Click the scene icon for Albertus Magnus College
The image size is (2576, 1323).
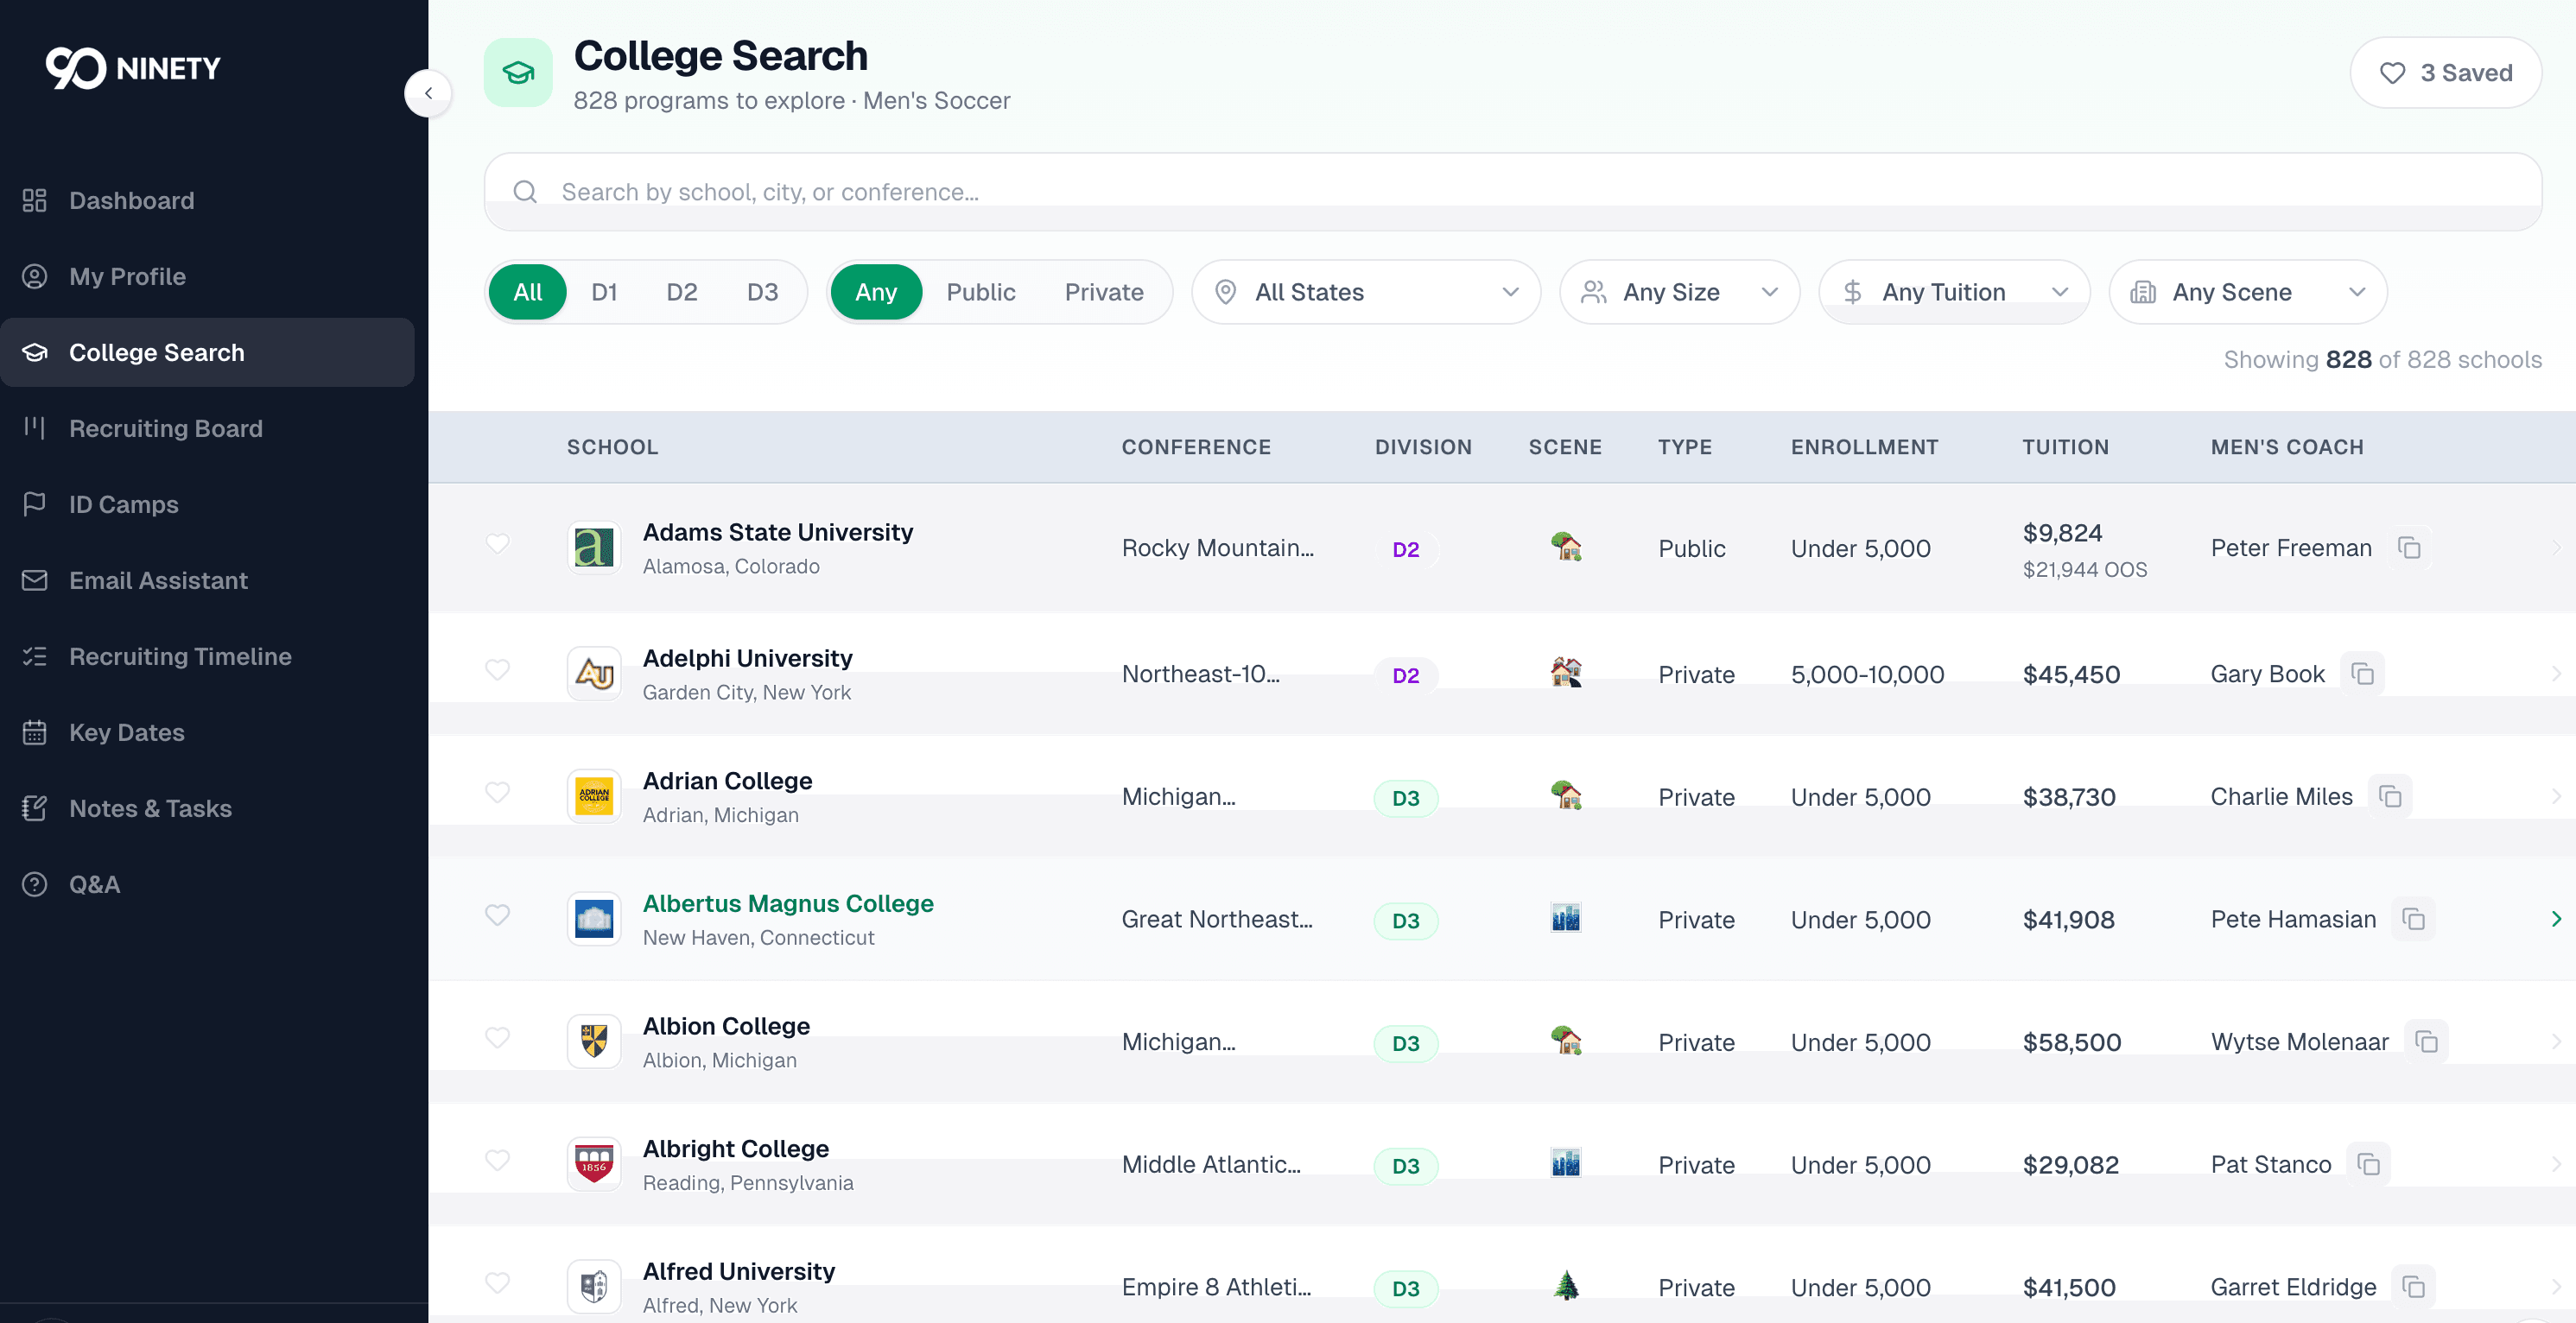pyautogui.click(x=1566, y=918)
